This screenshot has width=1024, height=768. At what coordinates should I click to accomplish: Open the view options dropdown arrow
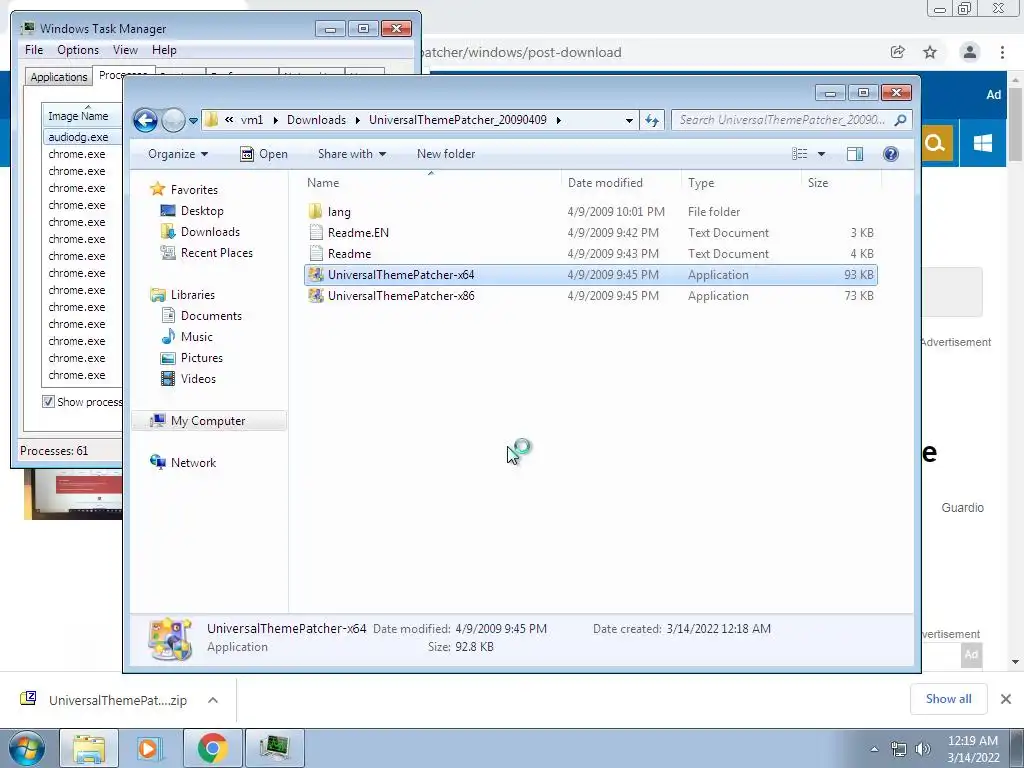click(821, 154)
